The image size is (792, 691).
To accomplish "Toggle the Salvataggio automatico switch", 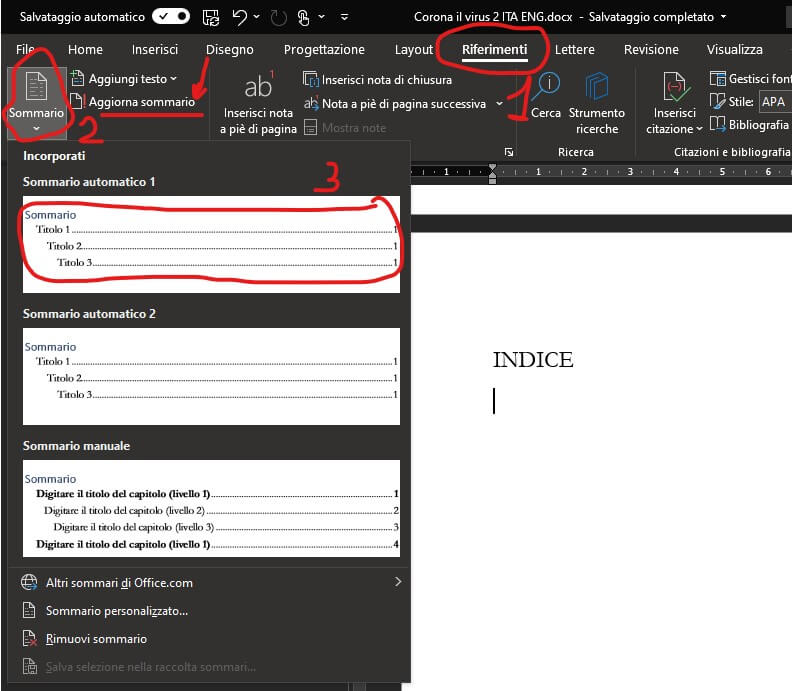I will pyautogui.click(x=170, y=17).
